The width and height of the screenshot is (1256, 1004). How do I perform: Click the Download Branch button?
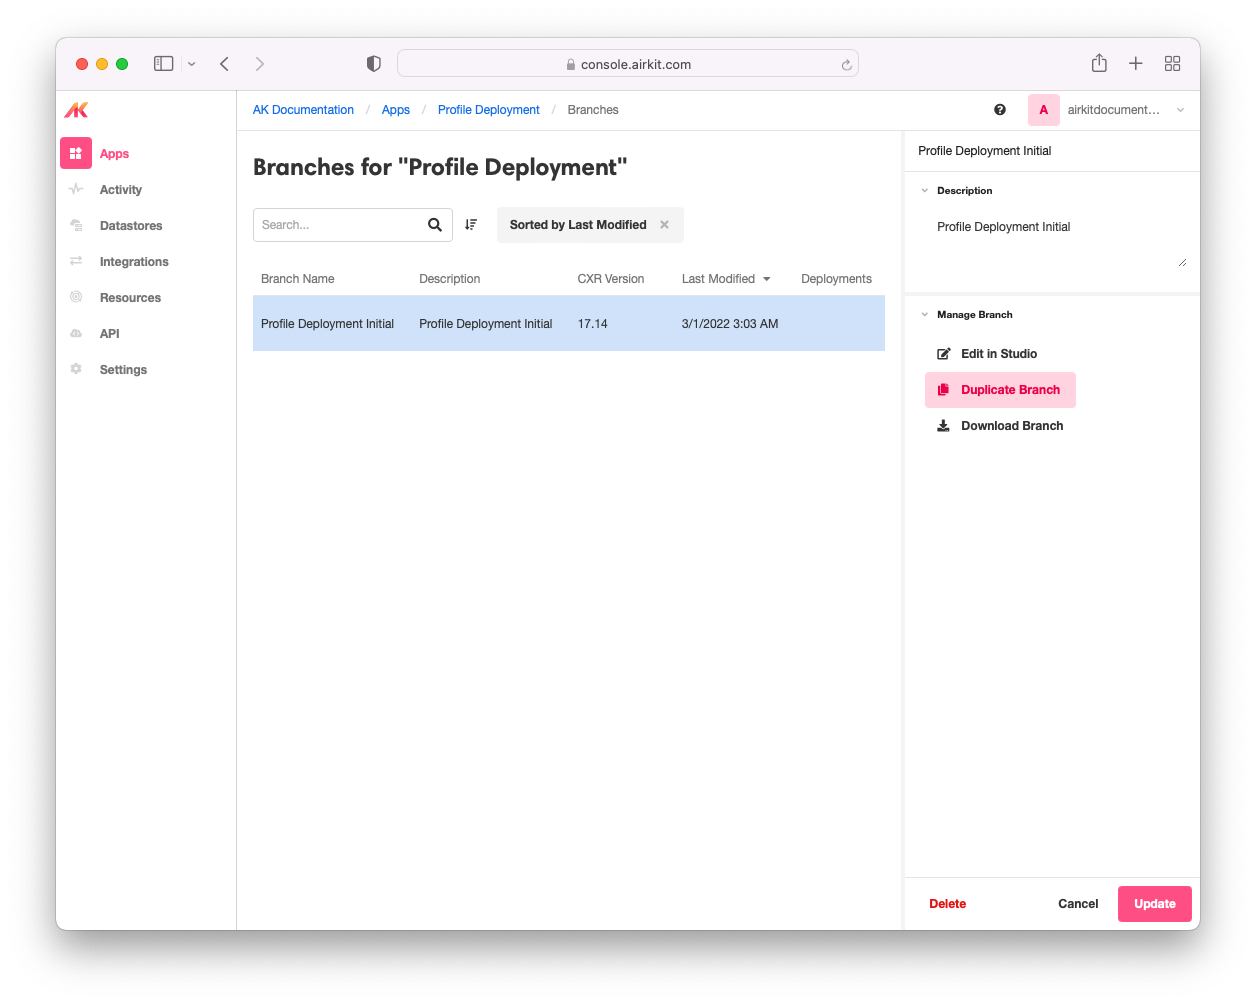coord(1000,426)
